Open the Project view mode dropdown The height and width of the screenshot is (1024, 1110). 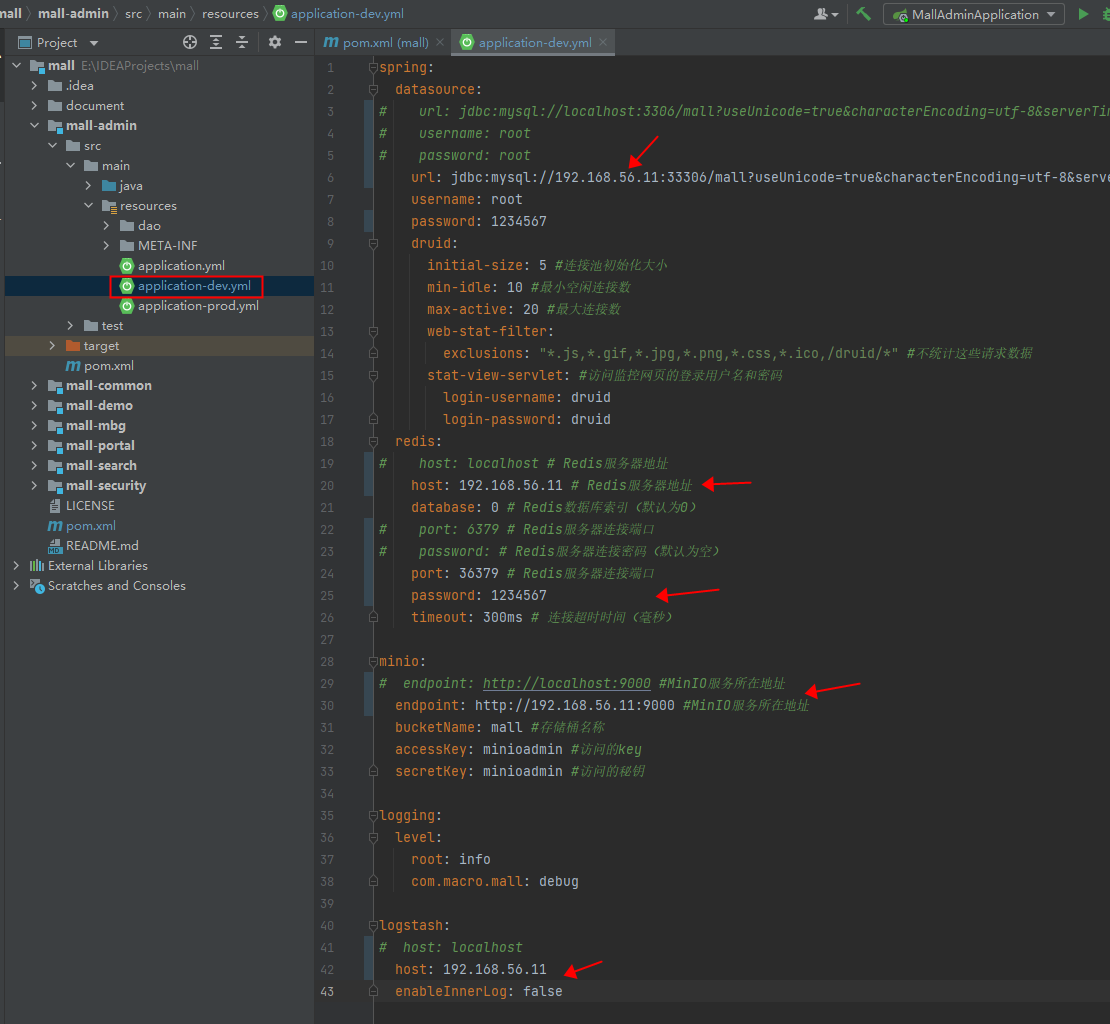click(95, 42)
